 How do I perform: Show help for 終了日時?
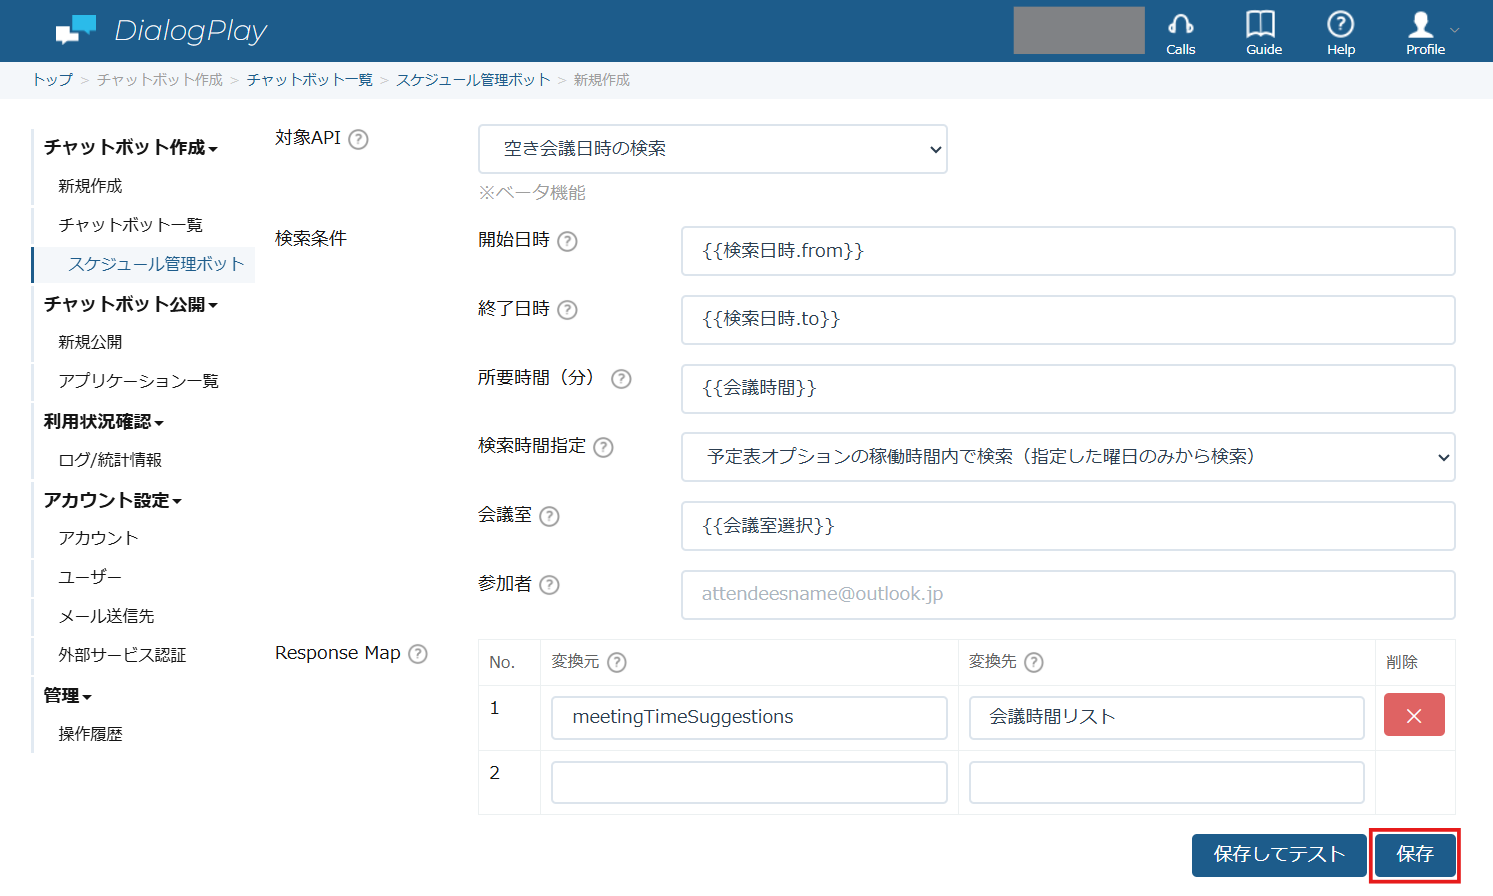click(567, 310)
